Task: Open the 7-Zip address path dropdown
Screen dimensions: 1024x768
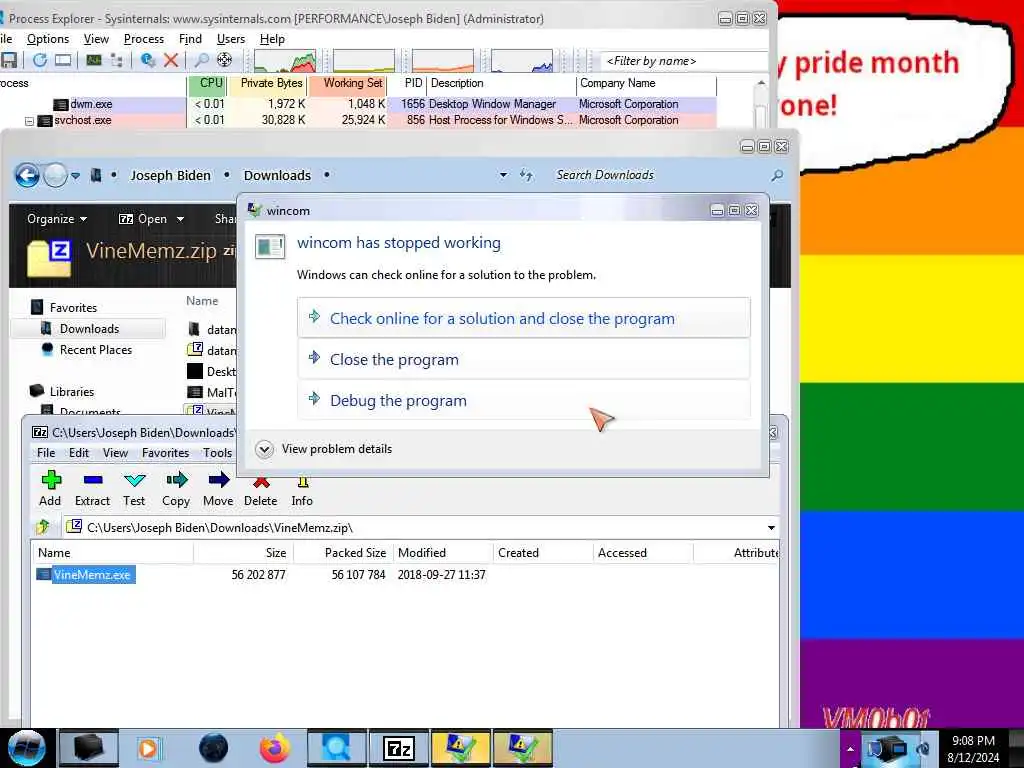Action: pyautogui.click(x=771, y=528)
